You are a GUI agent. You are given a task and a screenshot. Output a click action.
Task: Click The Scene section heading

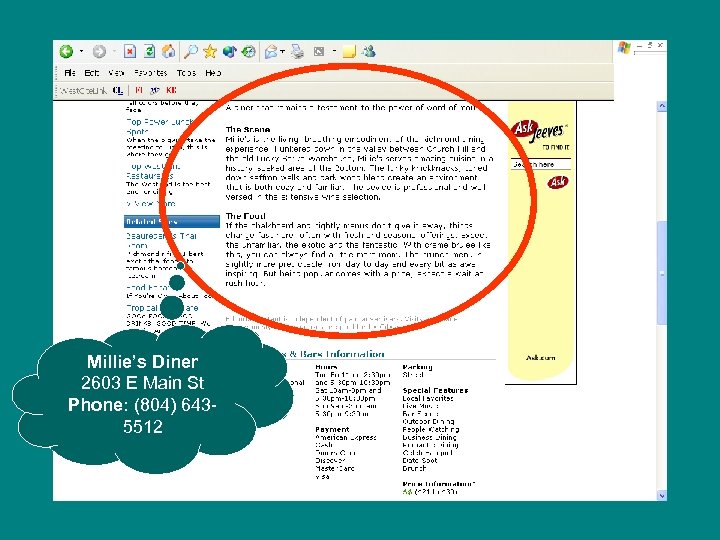click(x=248, y=129)
